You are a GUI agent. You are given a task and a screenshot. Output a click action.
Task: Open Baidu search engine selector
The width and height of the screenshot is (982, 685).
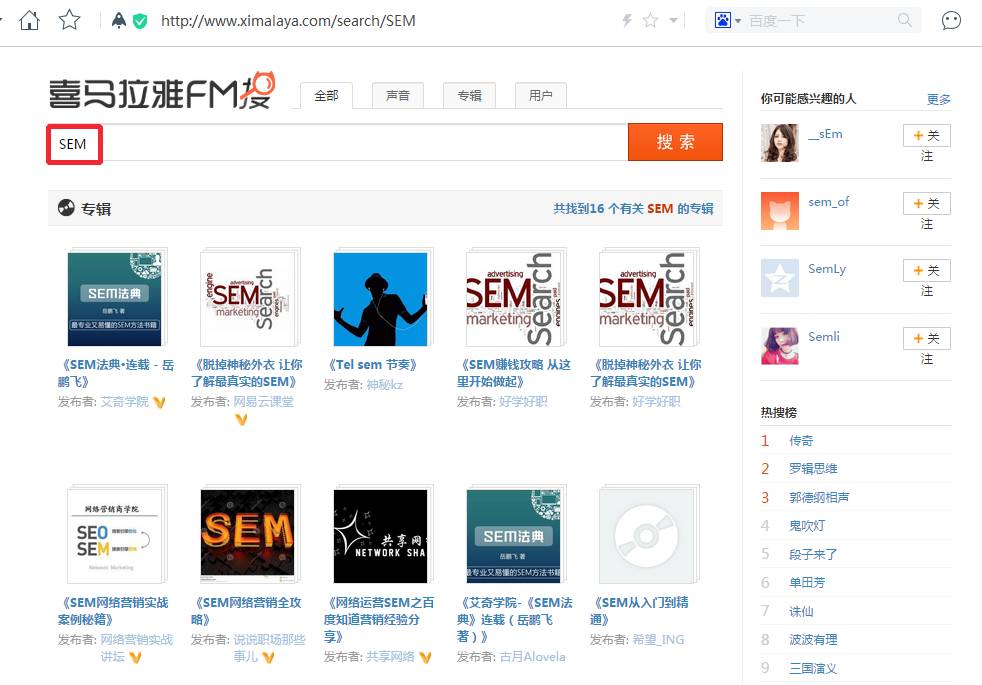(x=727, y=21)
